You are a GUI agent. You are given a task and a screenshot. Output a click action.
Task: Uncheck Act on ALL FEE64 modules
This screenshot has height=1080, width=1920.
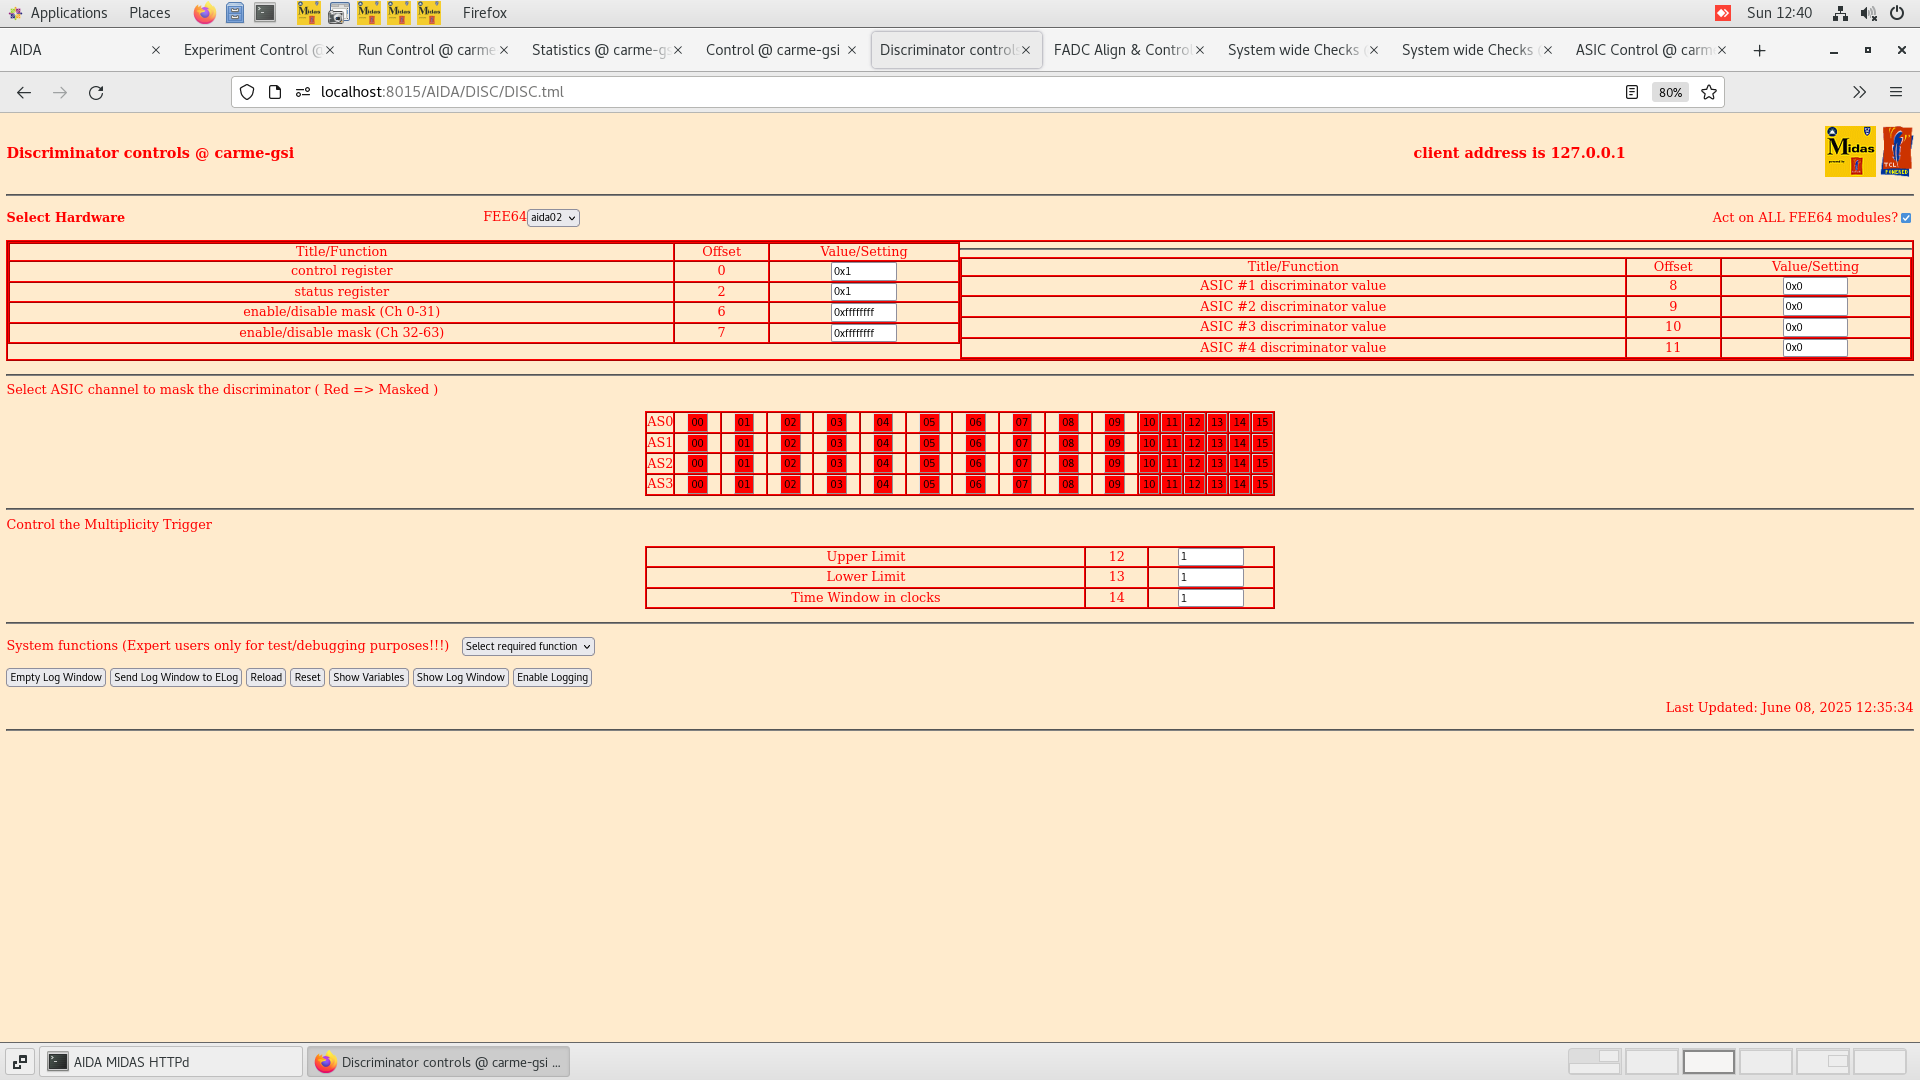tap(1906, 217)
